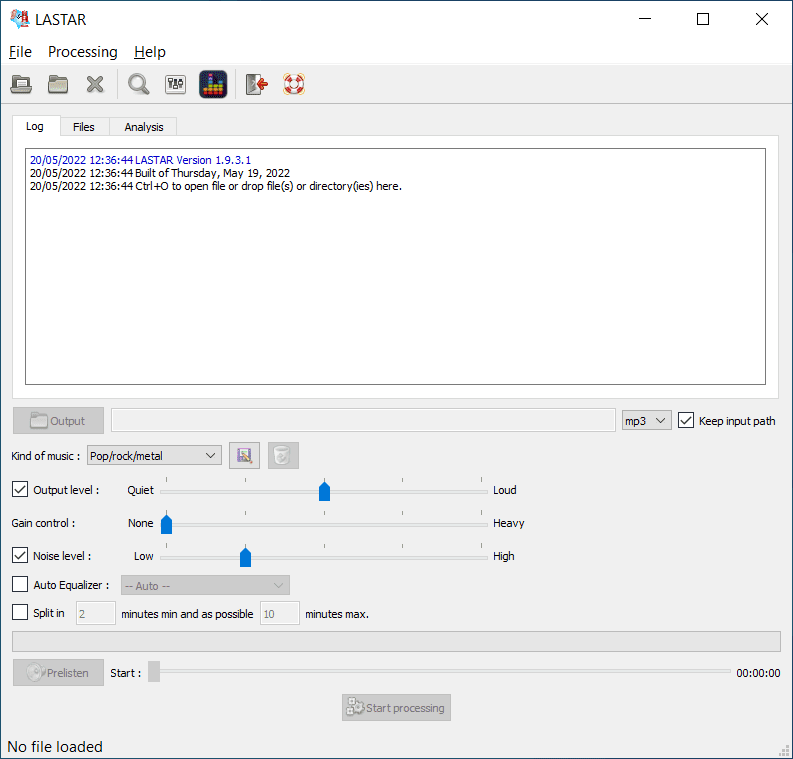The image size is (793, 759).
Task: Open the Auto Equalizer -- Auto -- dropdown
Action: (205, 585)
